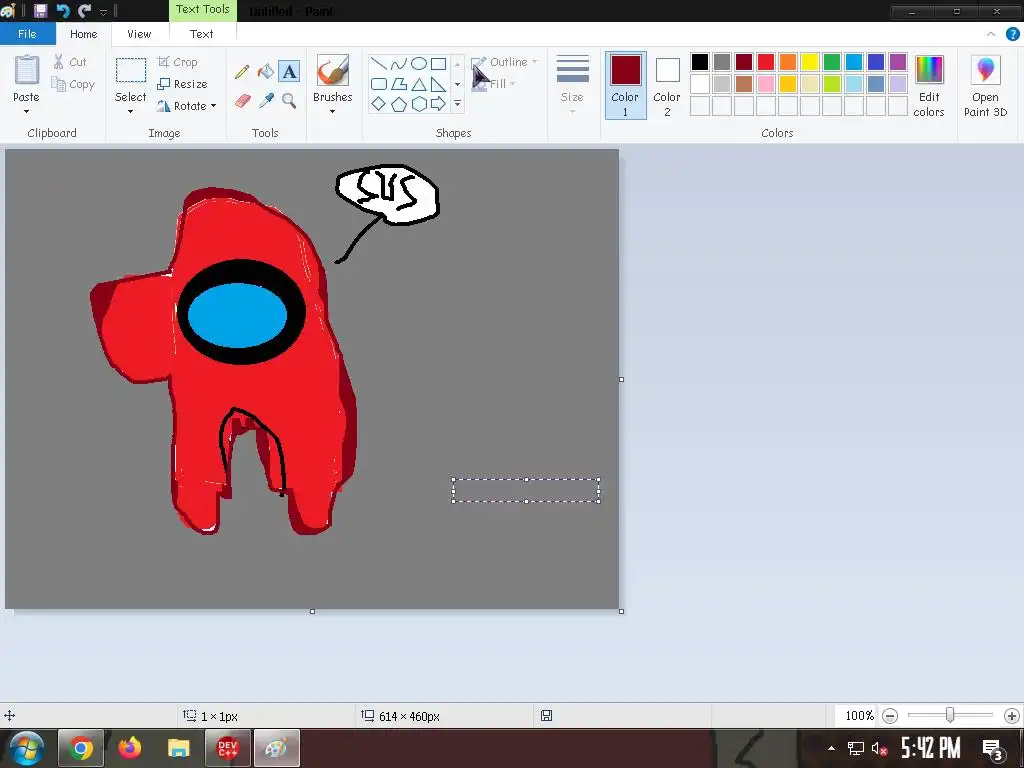
Task: Select the Magnifier tool
Action: [289, 101]
